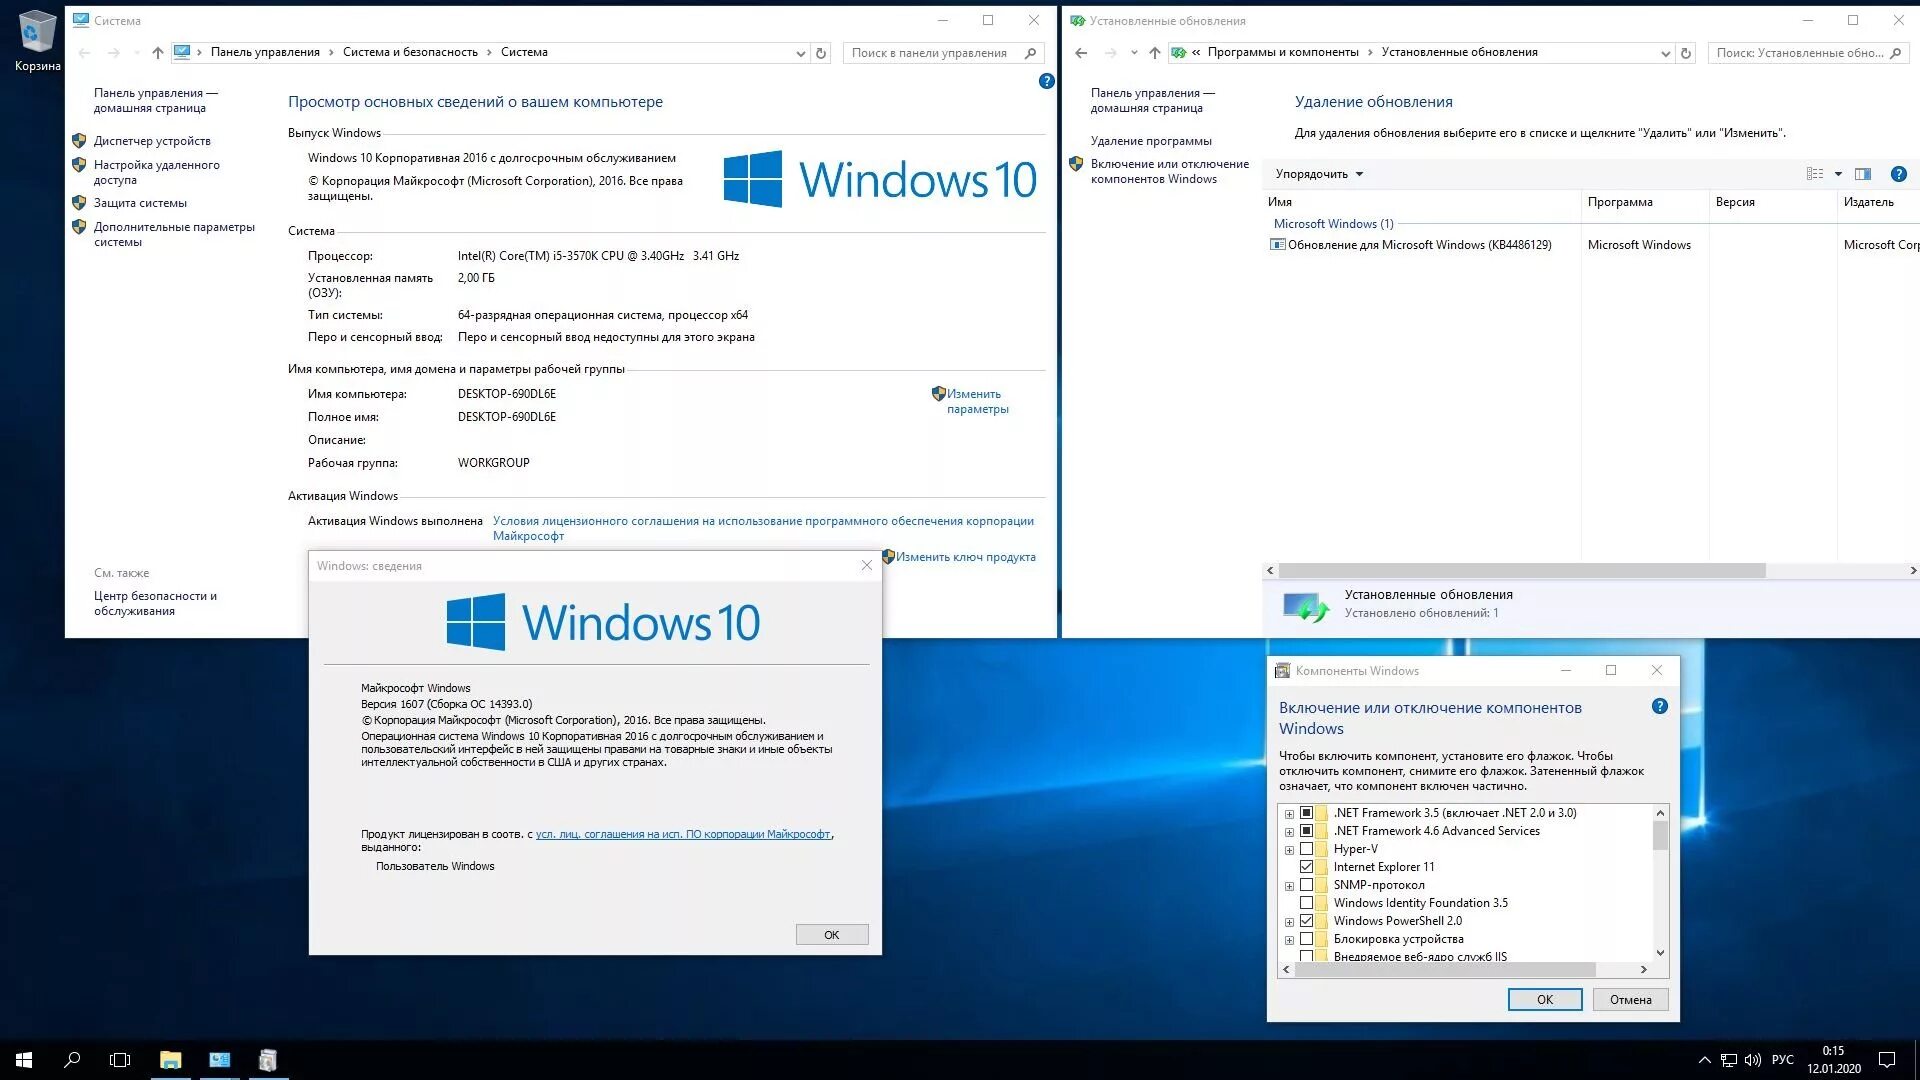Image resolution: width=1920 pixels, height=1080 pixels.
Task: Enable the Hyper-V checkbox
Action: coord(1306,849)
